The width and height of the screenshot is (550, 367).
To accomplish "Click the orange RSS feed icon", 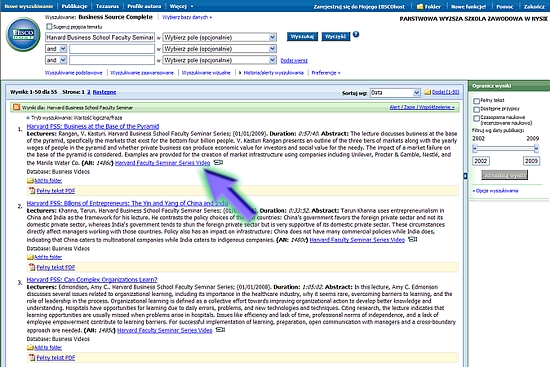I will point(16,107).
